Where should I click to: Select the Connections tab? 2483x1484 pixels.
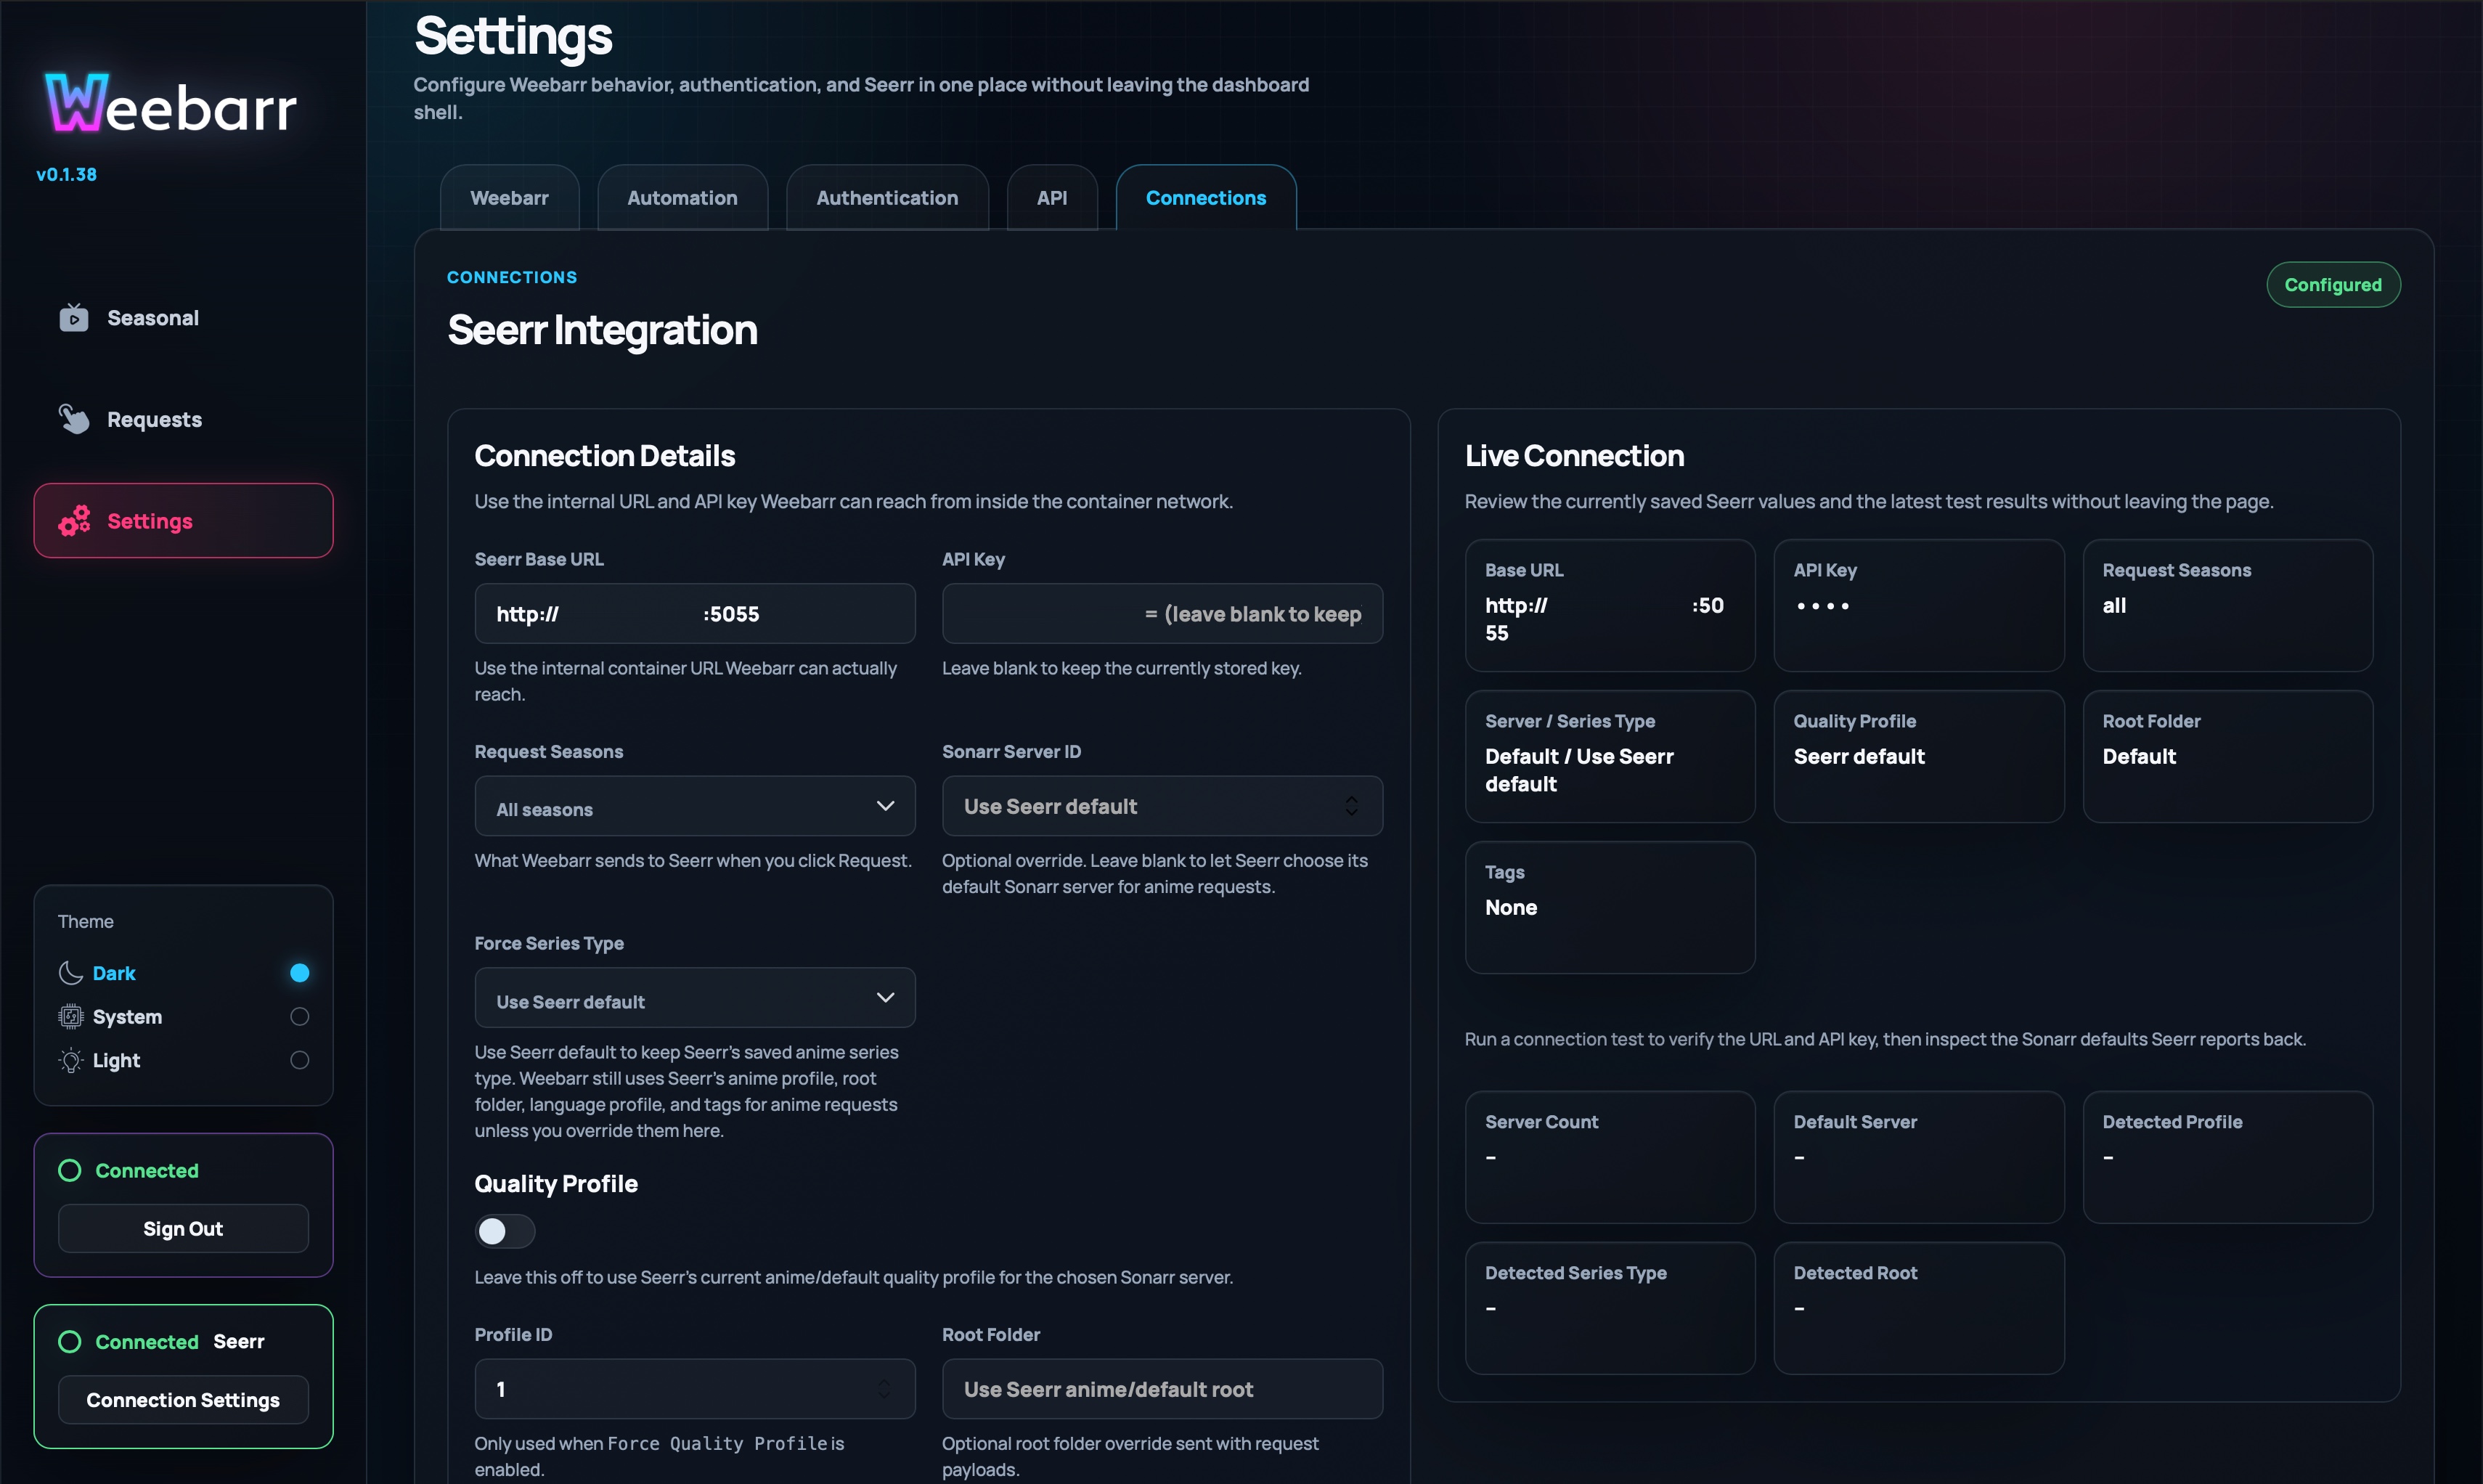pos(1206,198)
